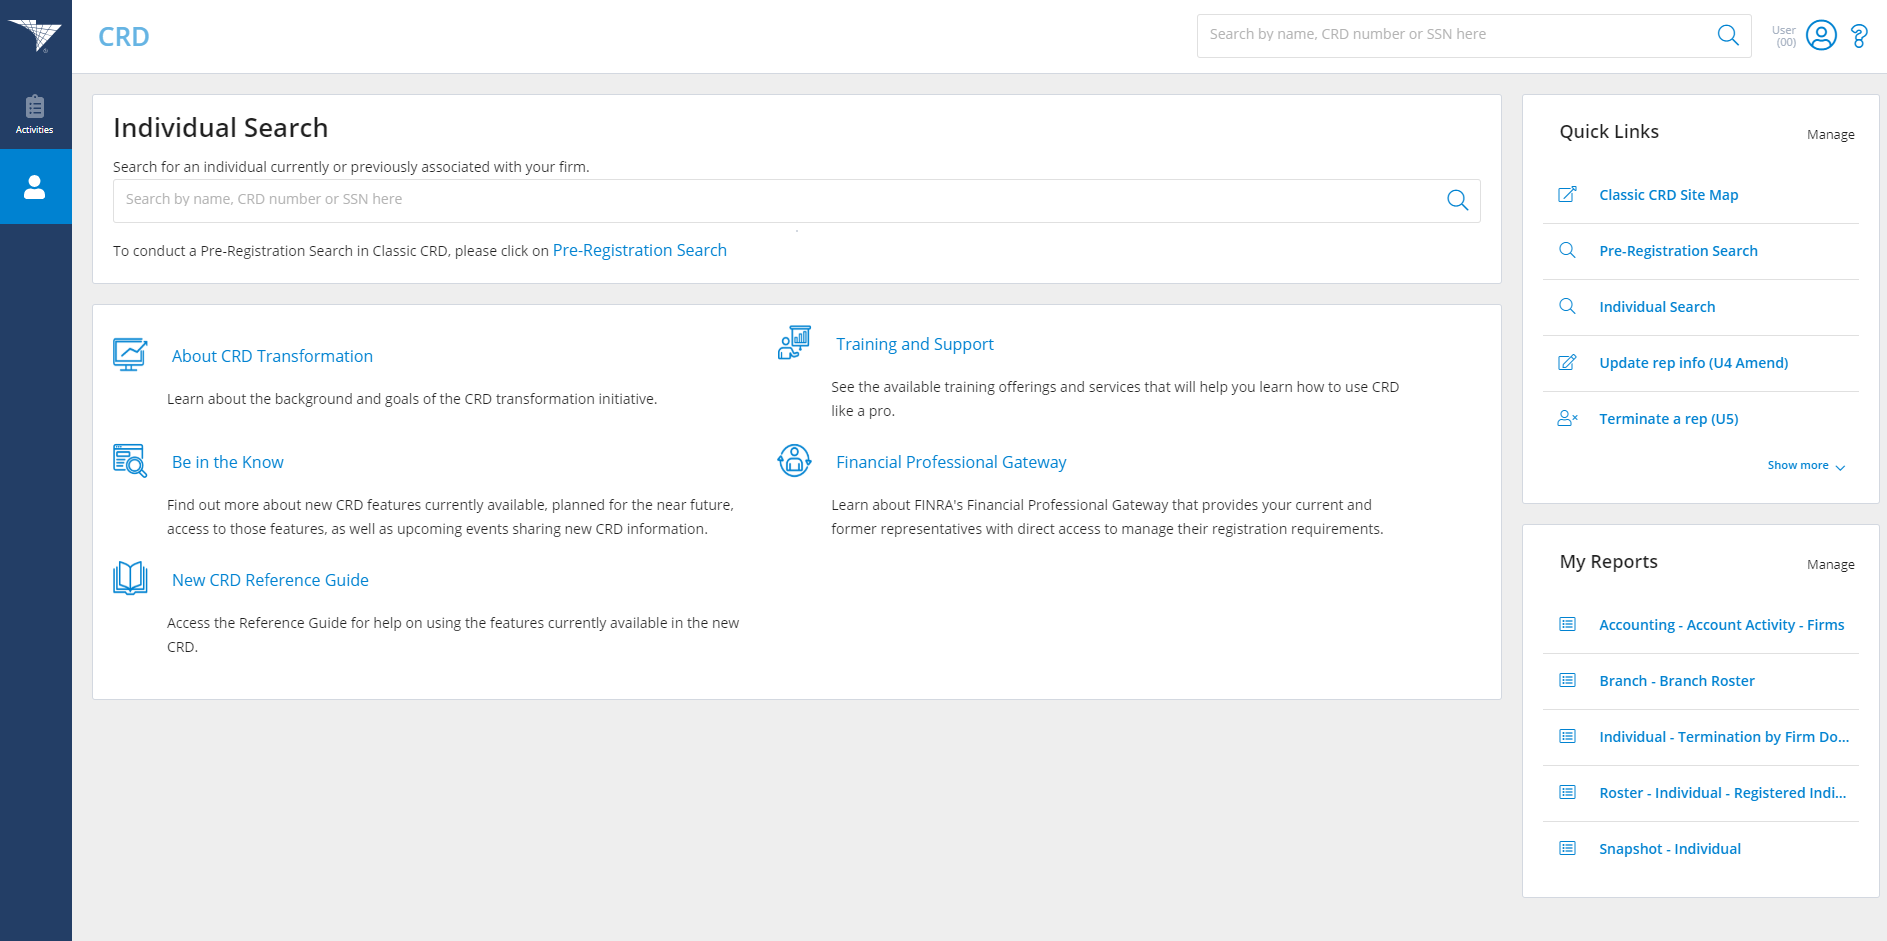Click the New CRD Reference Guide book icon
The image size is (1887, 941).
(129, 578)
